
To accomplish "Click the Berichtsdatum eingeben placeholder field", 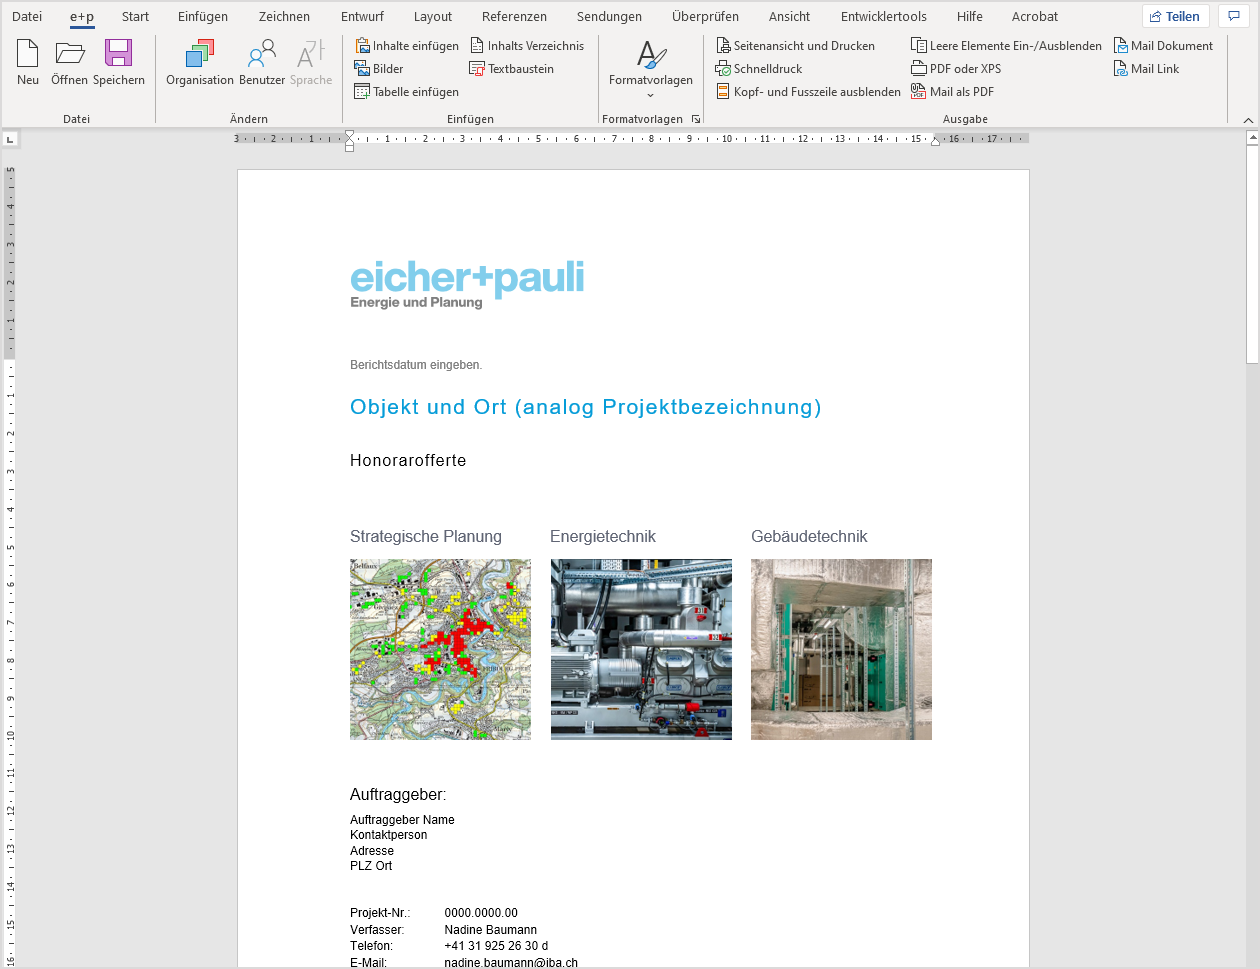I will click(416, 365).
